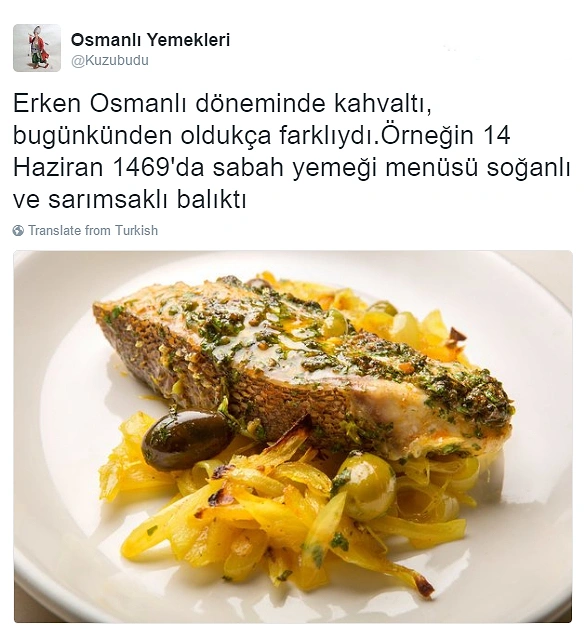Click the tweet text about Ottoman breakfast
587x629 pixels.
pos(292,151)
